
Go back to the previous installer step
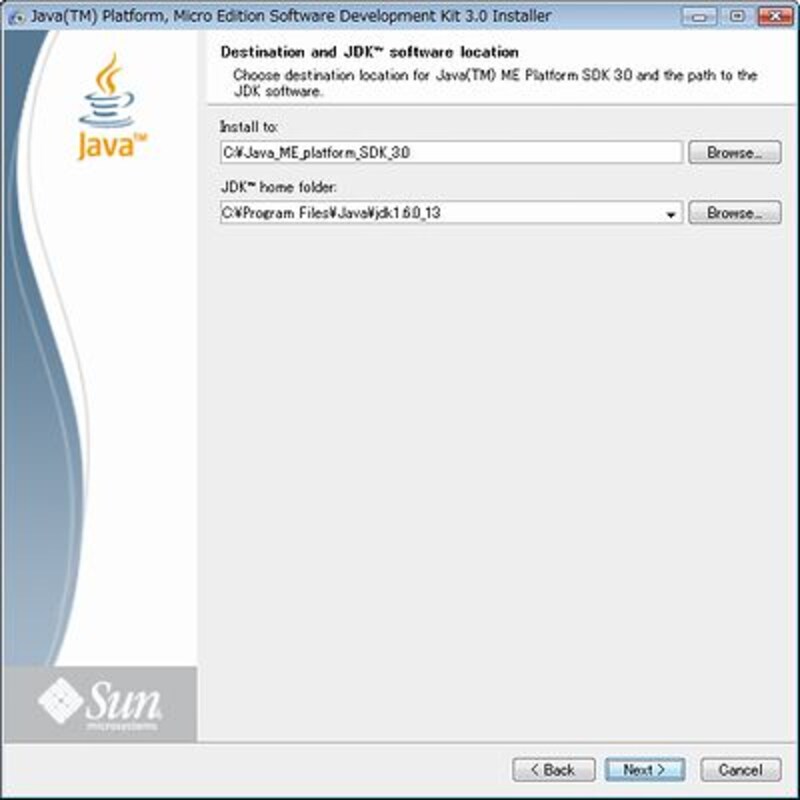click(x=554, y=769)
